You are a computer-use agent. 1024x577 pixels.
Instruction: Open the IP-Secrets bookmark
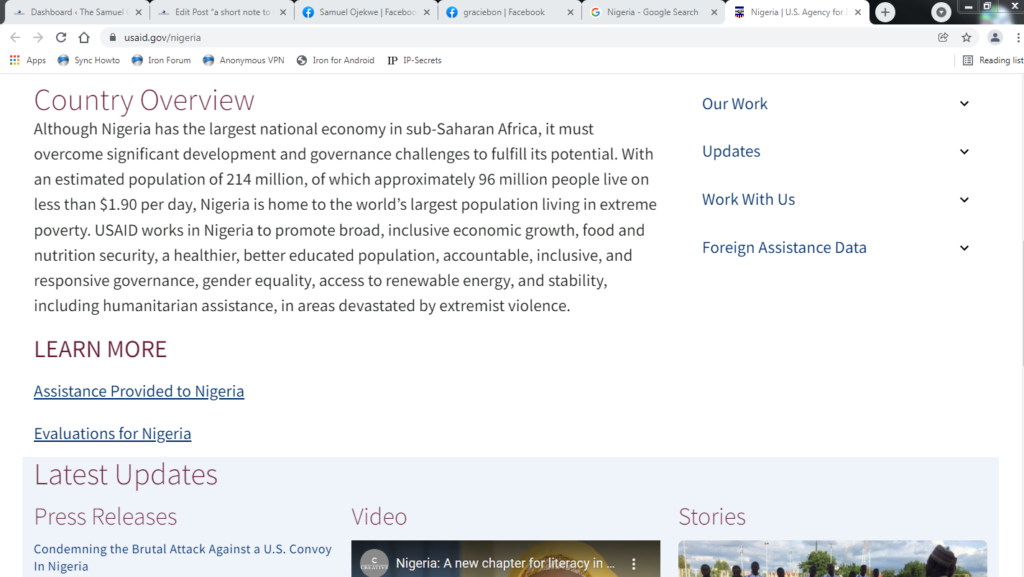(x=415, y=60)
